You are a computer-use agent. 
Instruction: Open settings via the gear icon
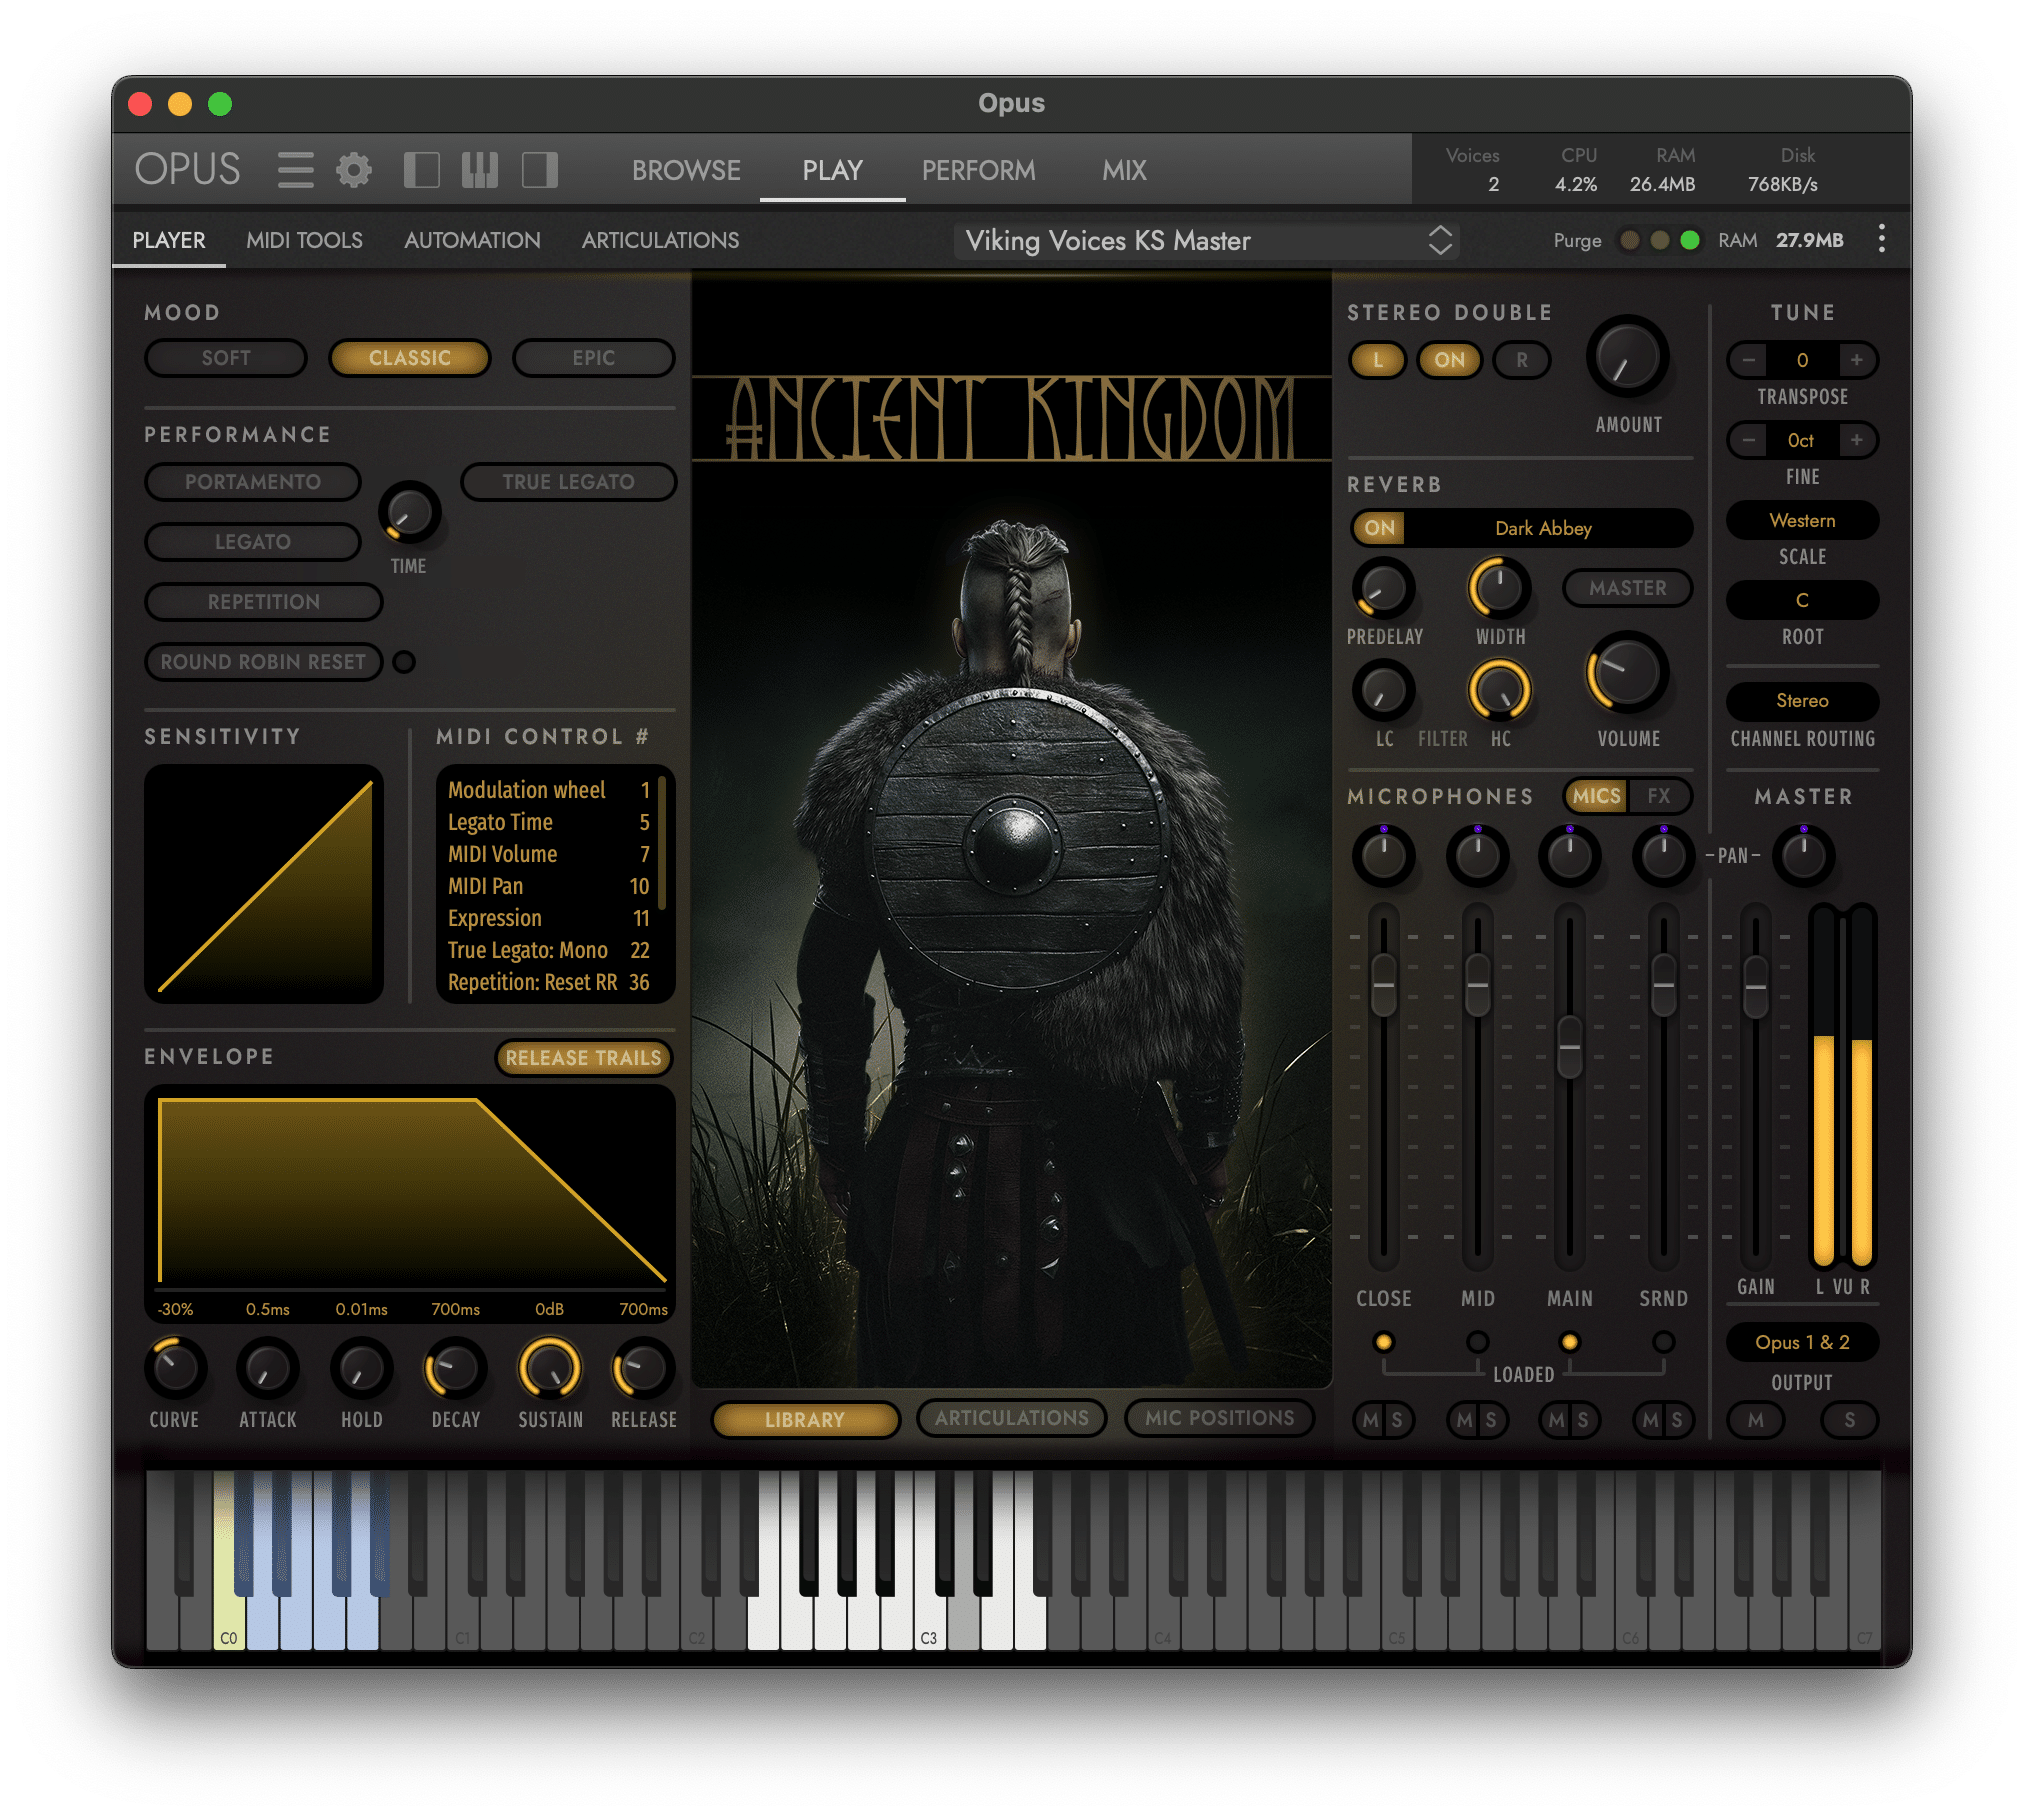[x=354, y=170]
